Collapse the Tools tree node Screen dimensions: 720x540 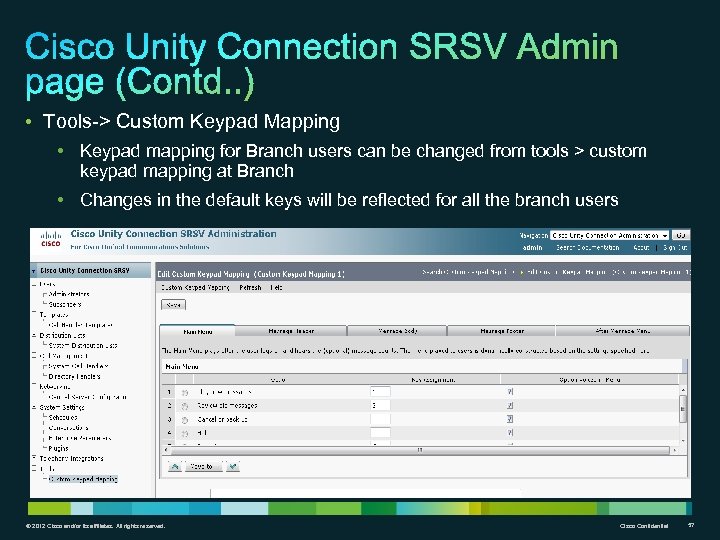[34, 468]
